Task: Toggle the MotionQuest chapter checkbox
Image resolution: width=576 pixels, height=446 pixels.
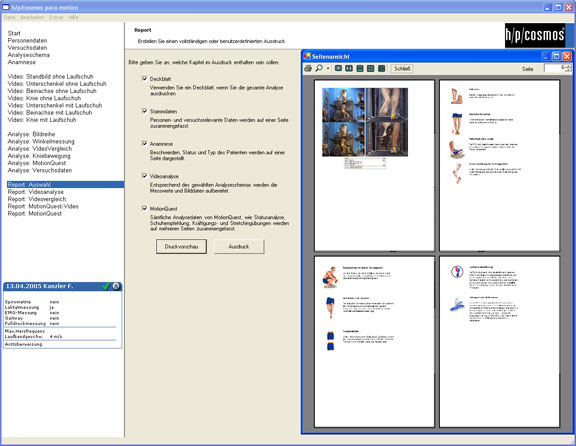Action: coord(144,208)
